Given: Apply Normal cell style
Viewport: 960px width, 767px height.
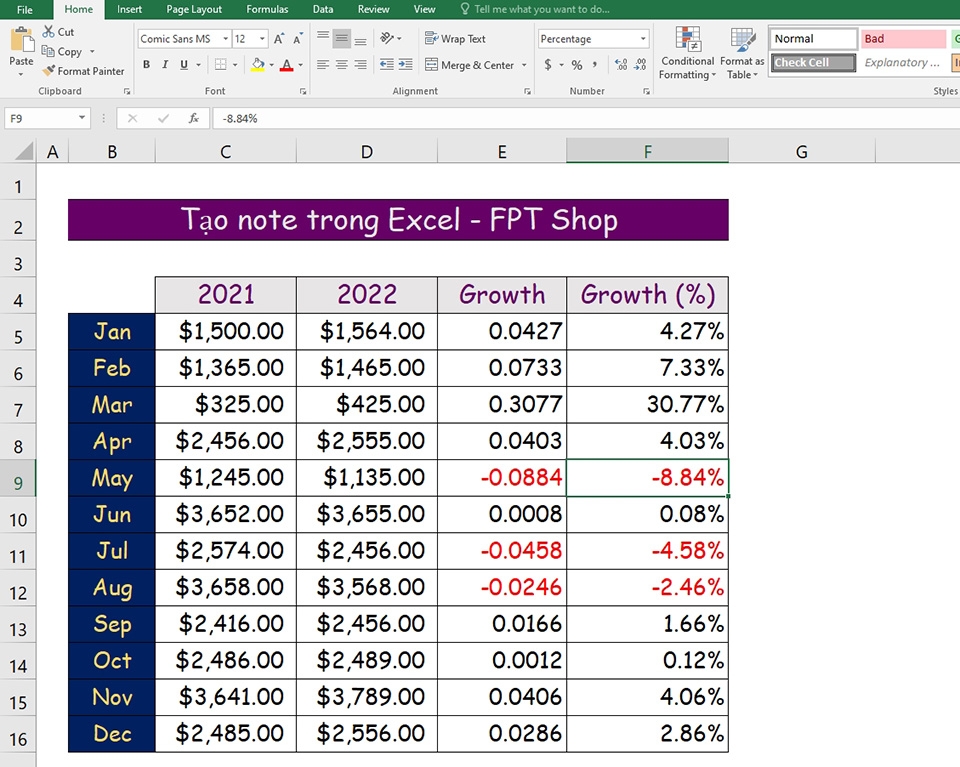Looking at the screenshot, I should (813, 39).
